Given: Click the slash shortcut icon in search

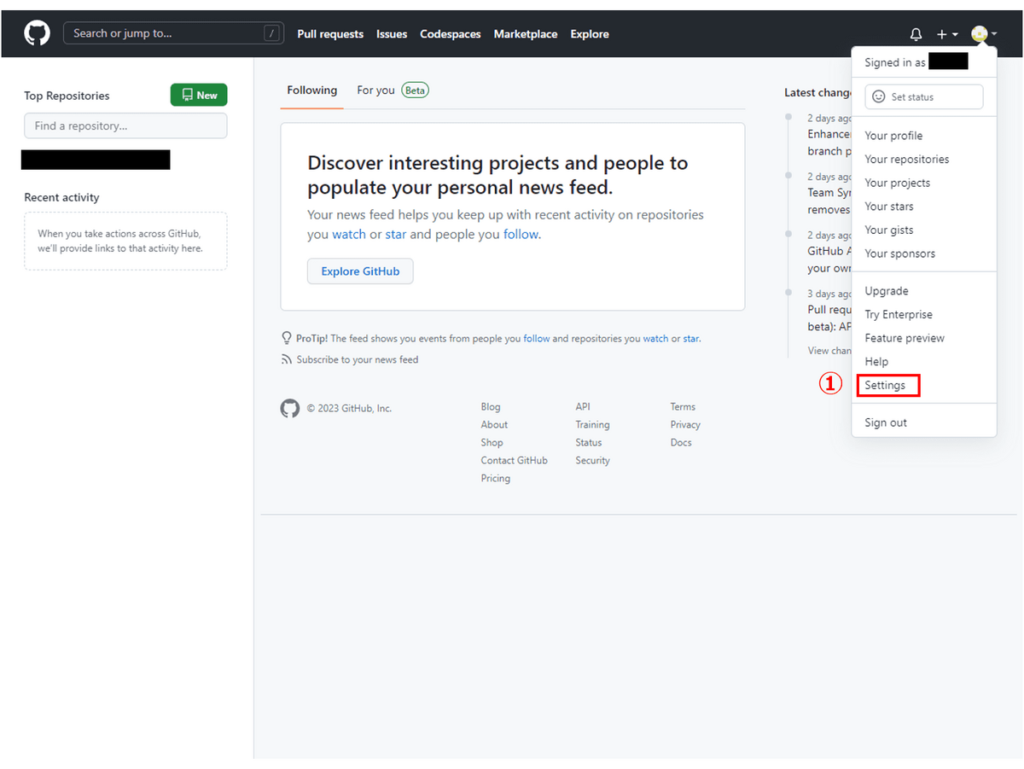Looking at the screenshot, I should click(272, 33).
